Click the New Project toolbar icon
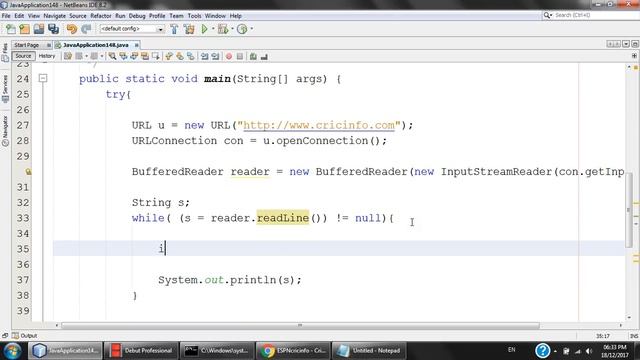Viewport: 640px width, 360px height. (x=24, y=29)
